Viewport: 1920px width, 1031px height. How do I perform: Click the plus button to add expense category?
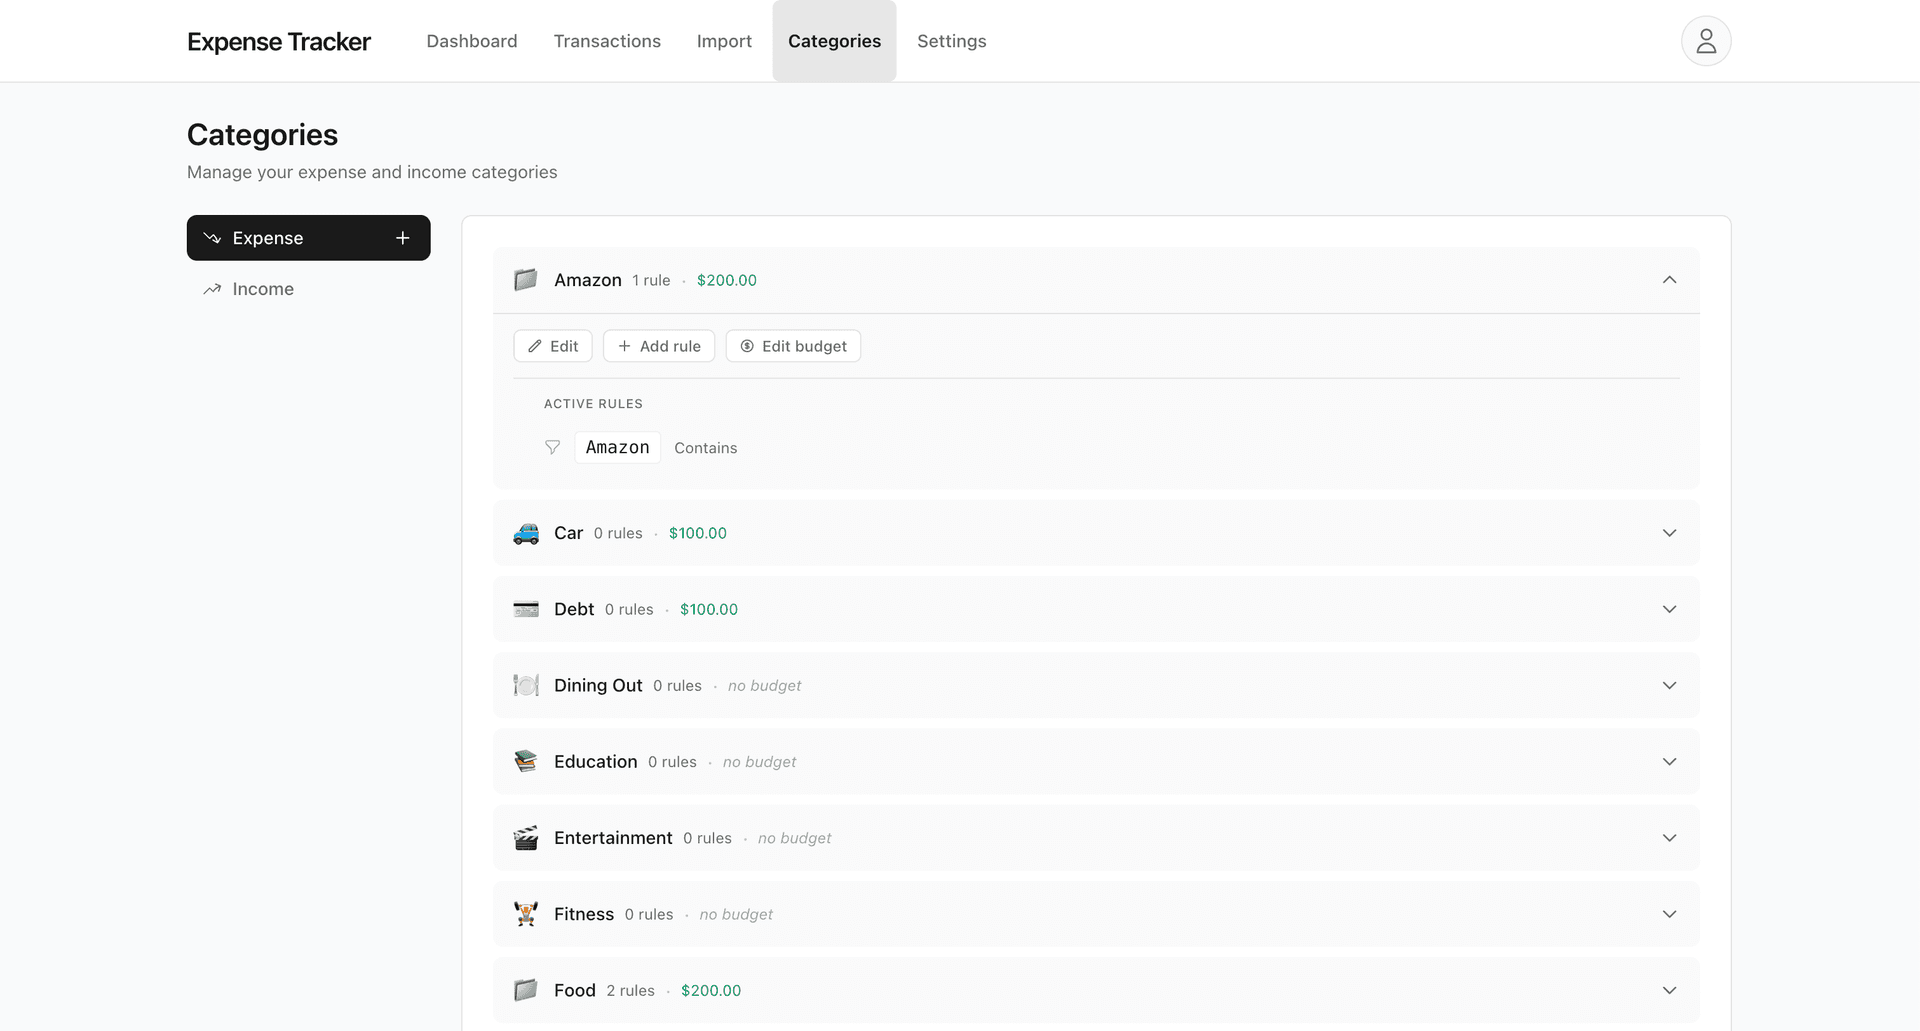pos(402,238)
